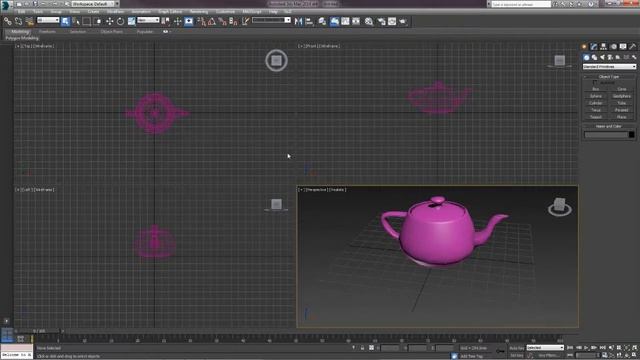Click the Cylinder primitive button
Screen dimensions: 640x360
(596, 103)
